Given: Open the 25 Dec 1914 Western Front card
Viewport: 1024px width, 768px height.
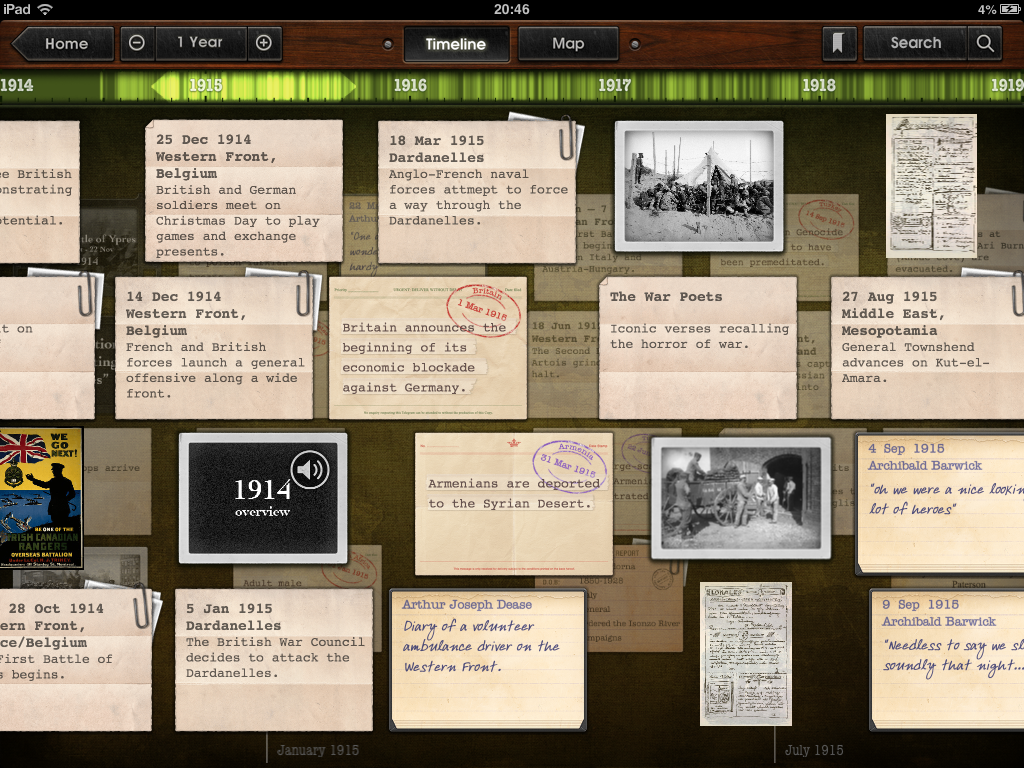Looking at the screenshot, I should (x=243, y=190).
